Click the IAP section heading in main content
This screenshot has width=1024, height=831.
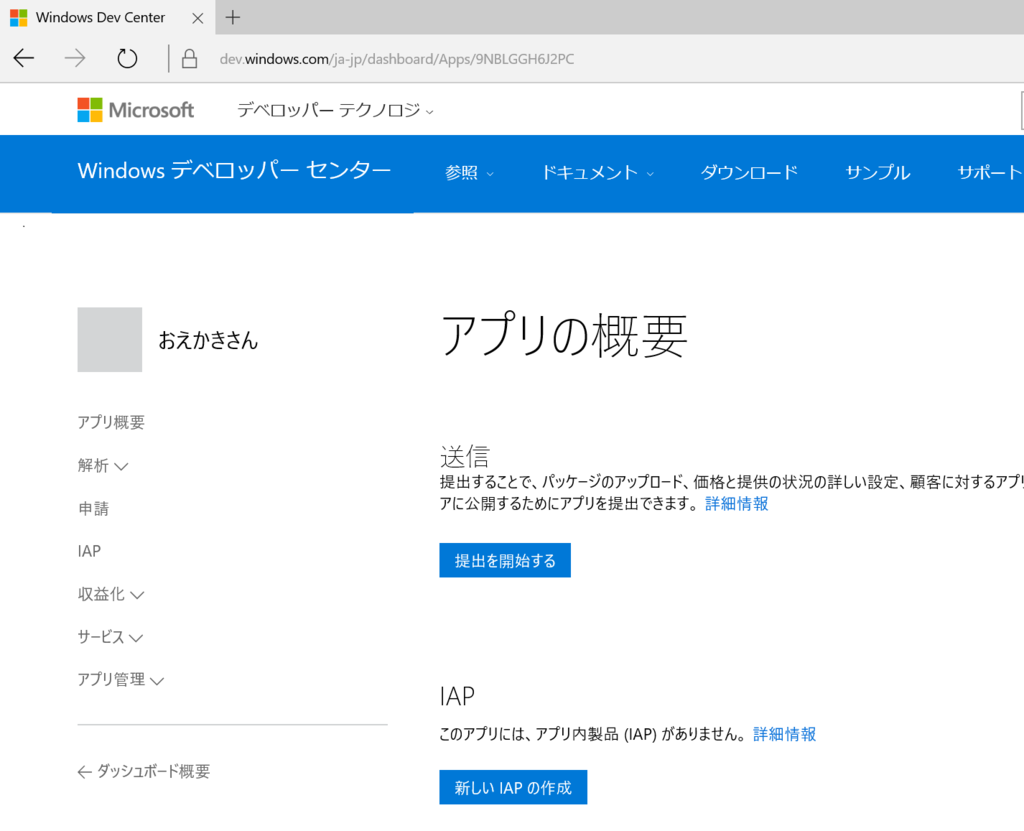(457, 696)
